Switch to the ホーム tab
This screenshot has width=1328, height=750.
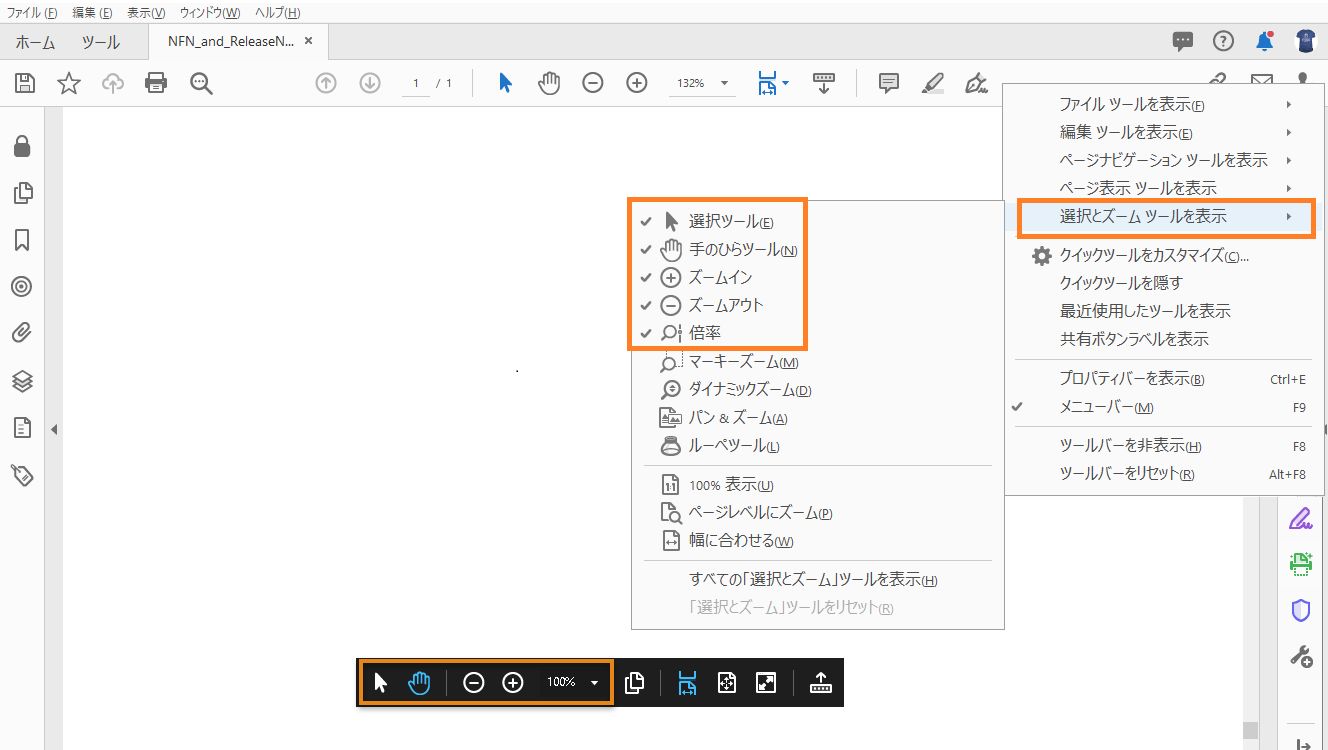(x=36, y=42)
